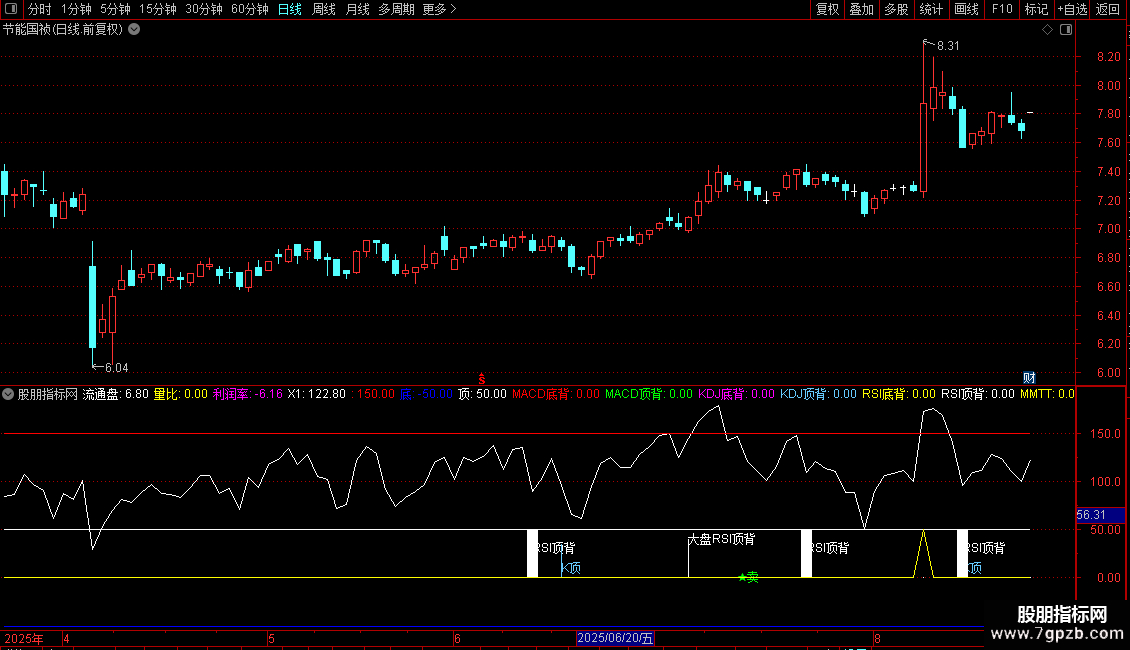Screen dimensions: 1130x650
Task: Click the blue 56.31 indicator value box
Action: coord(1100,515)
